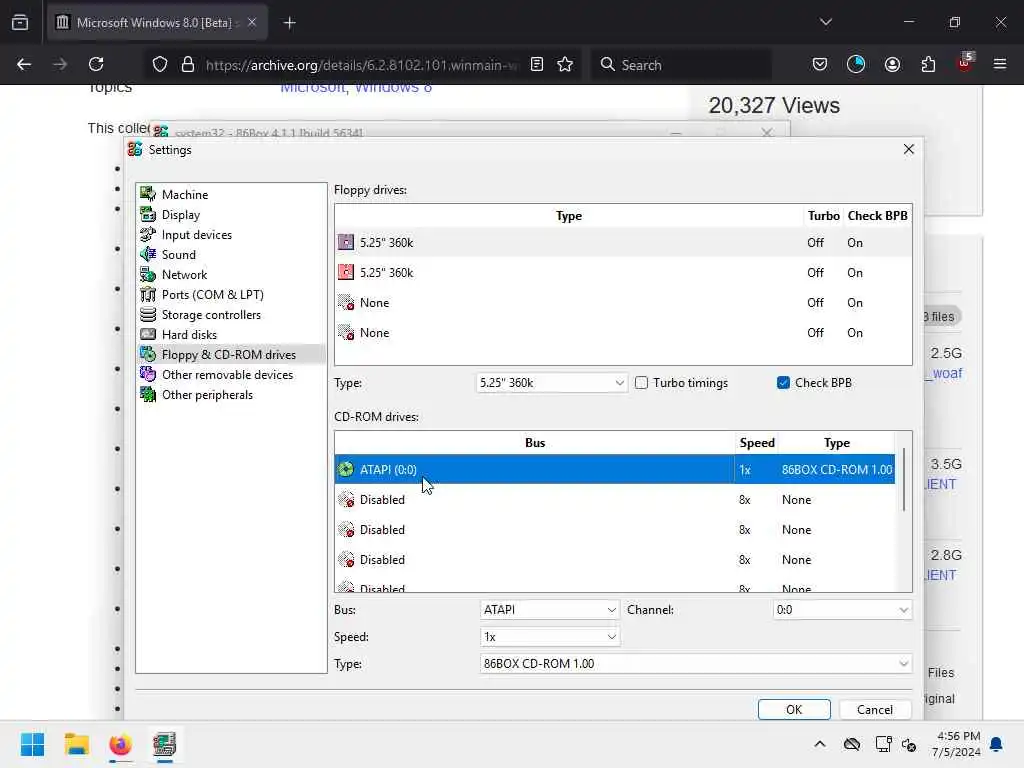Open floppy Type dropdown 5.25" 360k
The width and height of the screenshot is (1024, 768).
point(552,383)
